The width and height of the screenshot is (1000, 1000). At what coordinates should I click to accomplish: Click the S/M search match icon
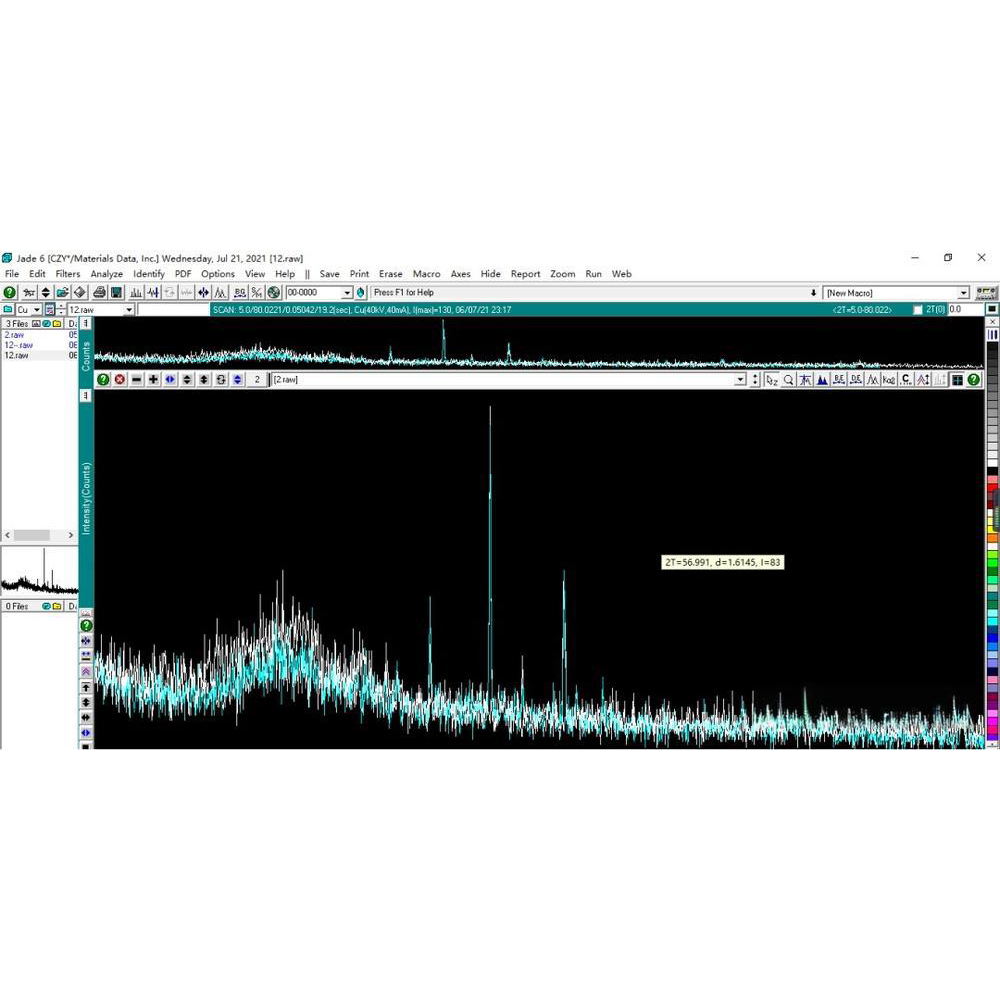256,293
